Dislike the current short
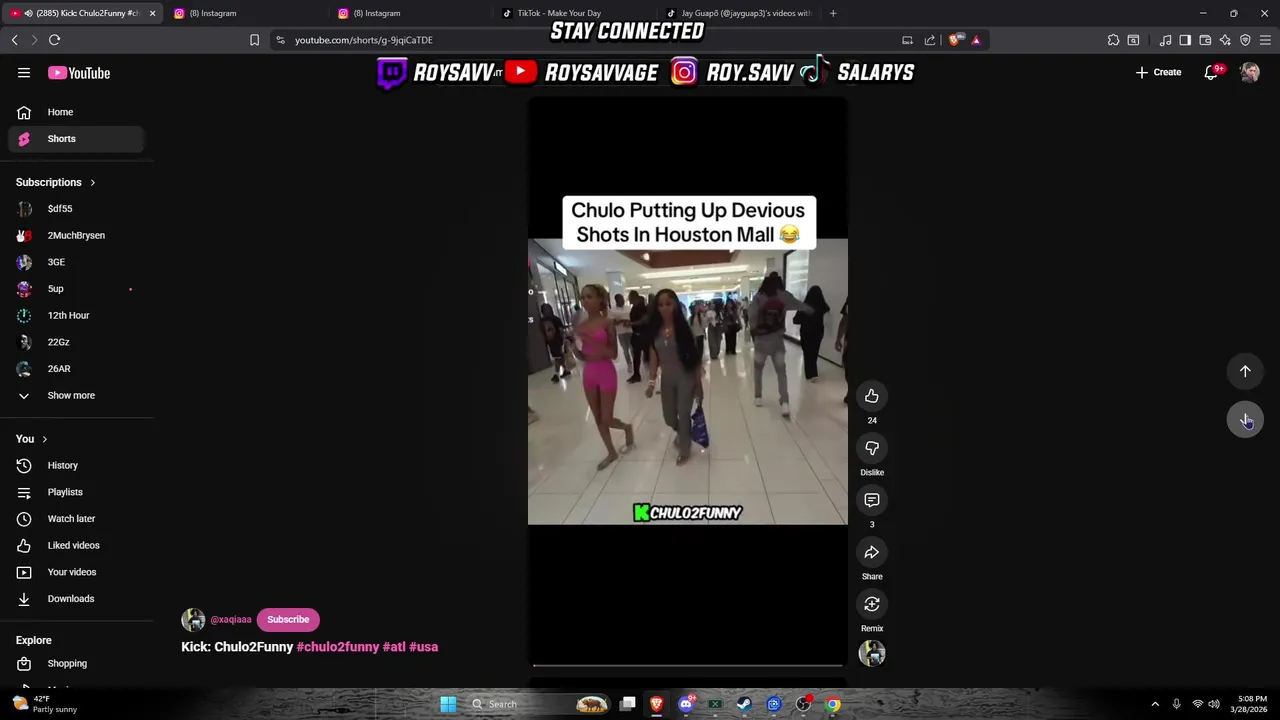Screen dimensions: 1280x720 [x=872, y=448]
